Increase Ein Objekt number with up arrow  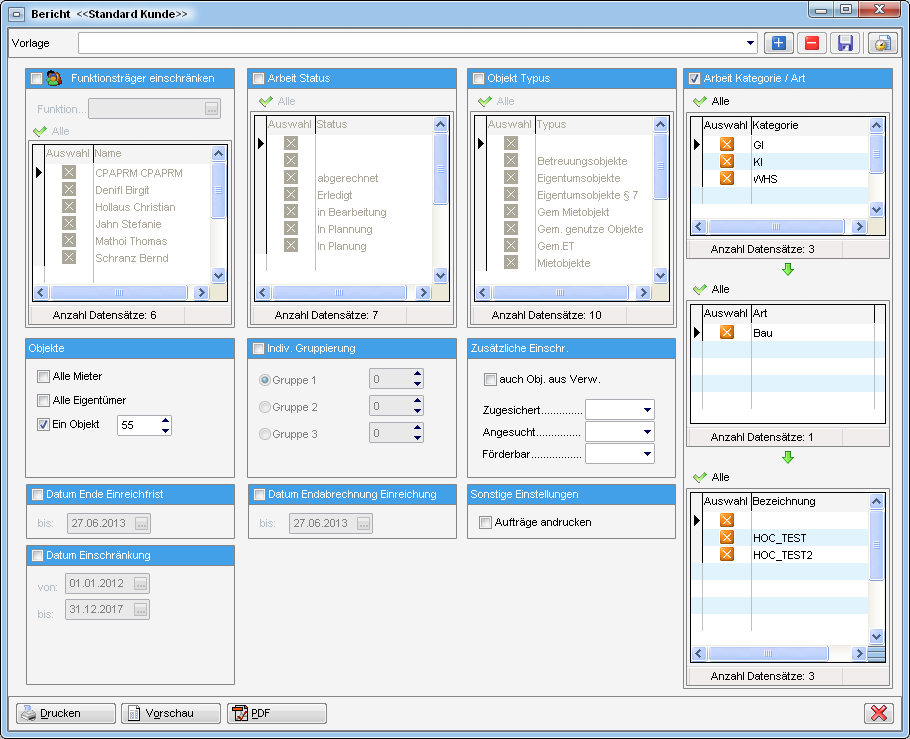165,420
